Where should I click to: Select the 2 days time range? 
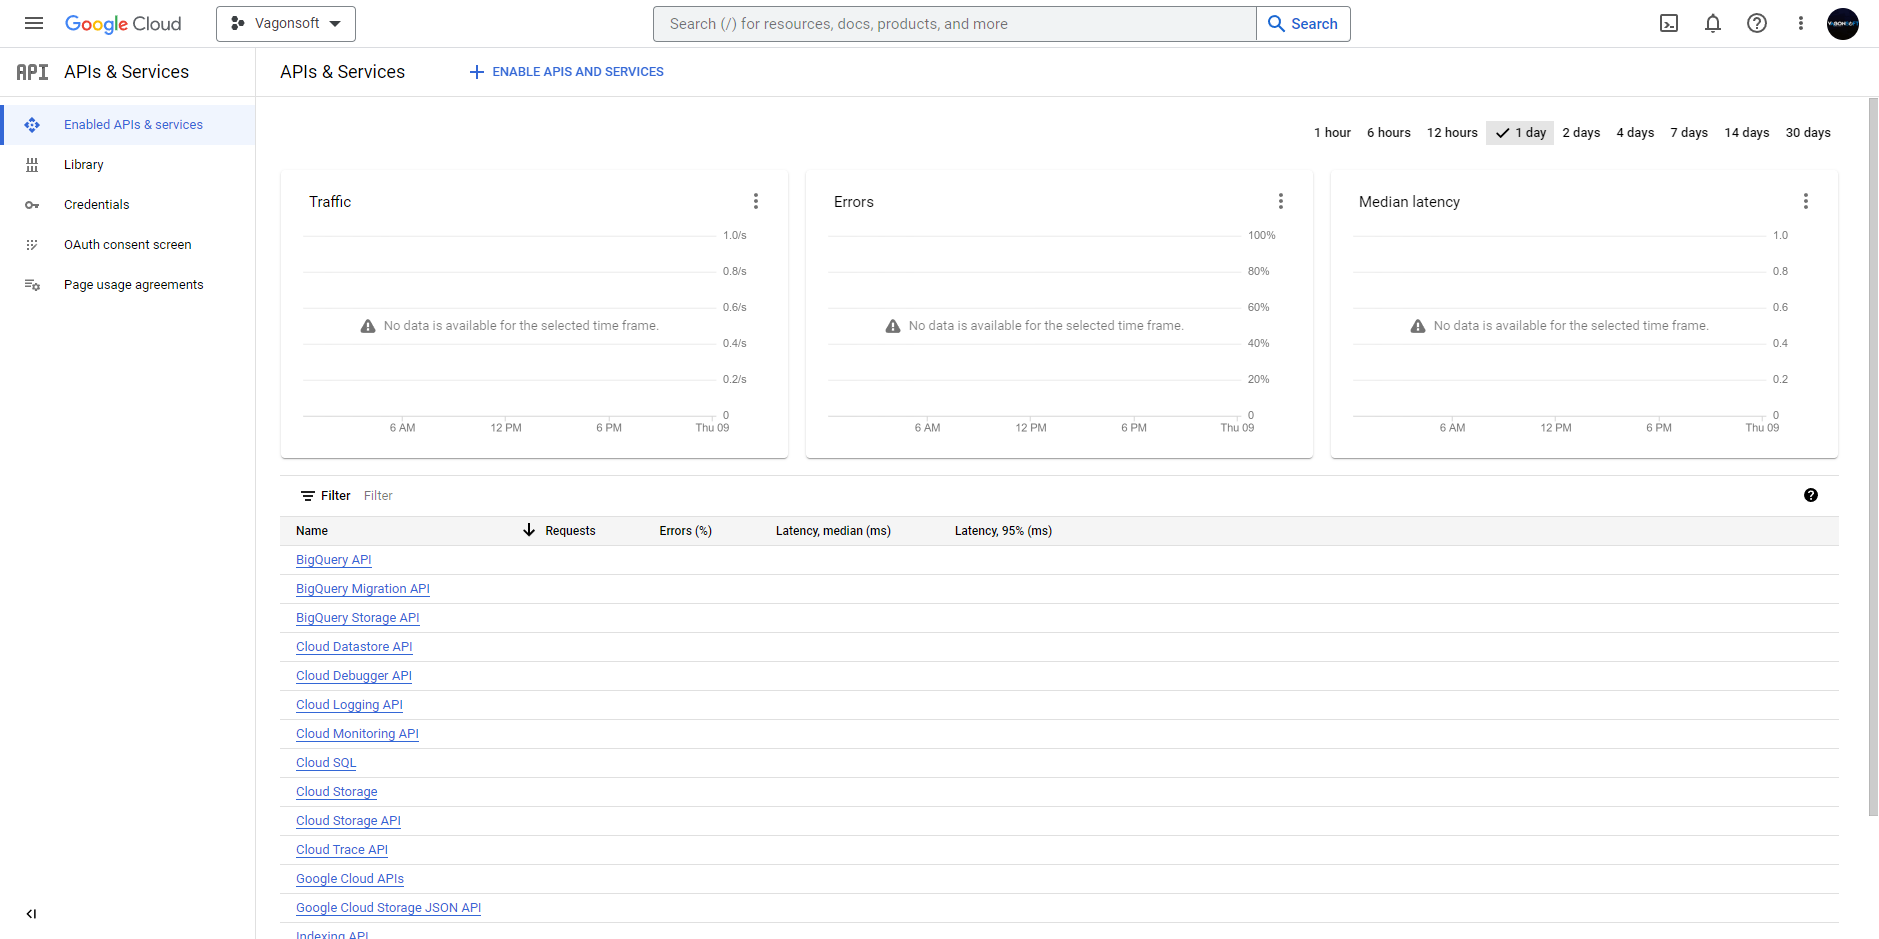(1581, 133)
